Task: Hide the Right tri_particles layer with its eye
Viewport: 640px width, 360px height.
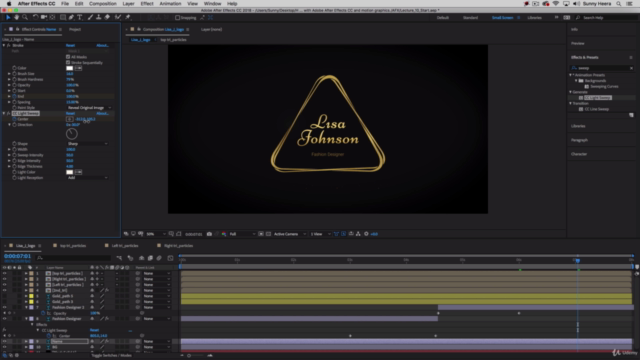Action: point(4,279)
